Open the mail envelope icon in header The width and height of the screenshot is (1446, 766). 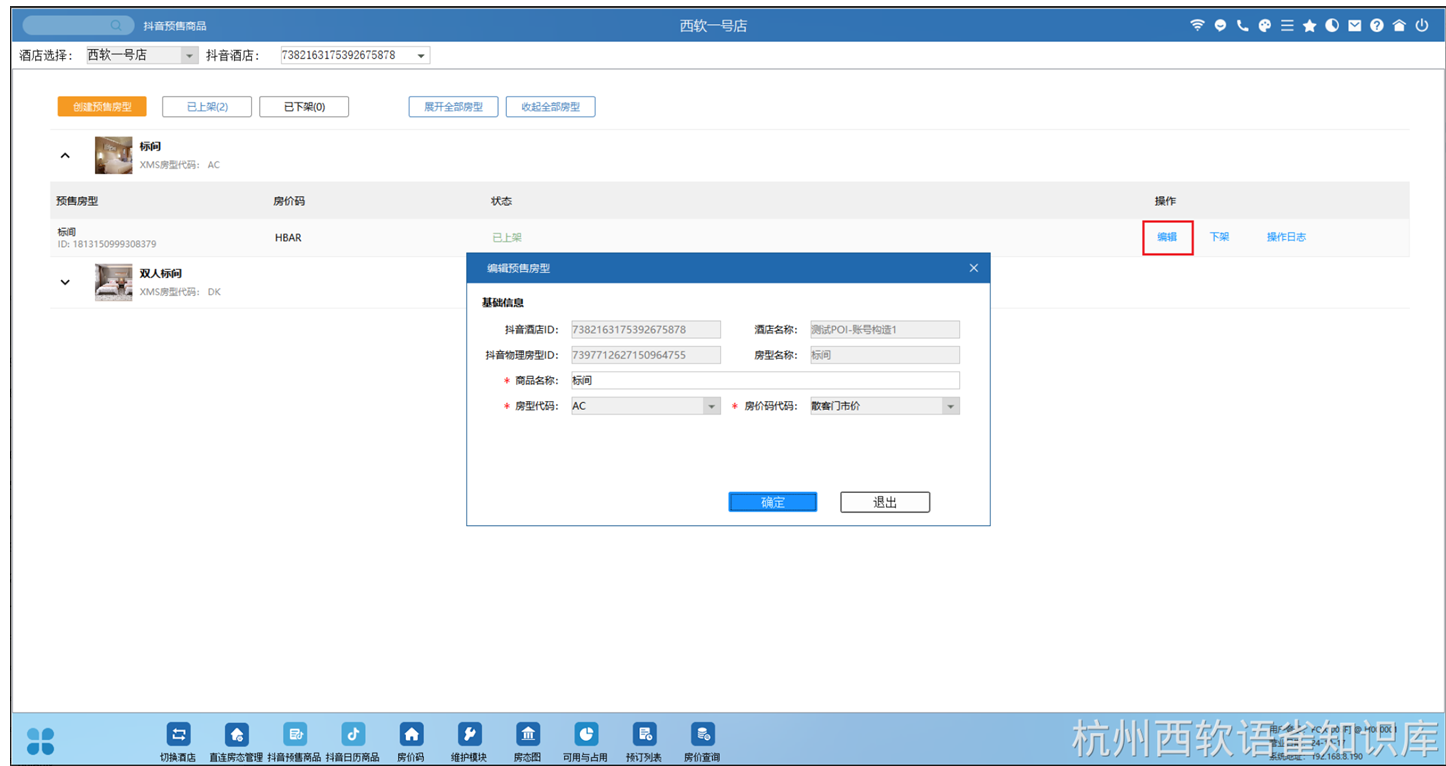click(x=1354, y=26)
